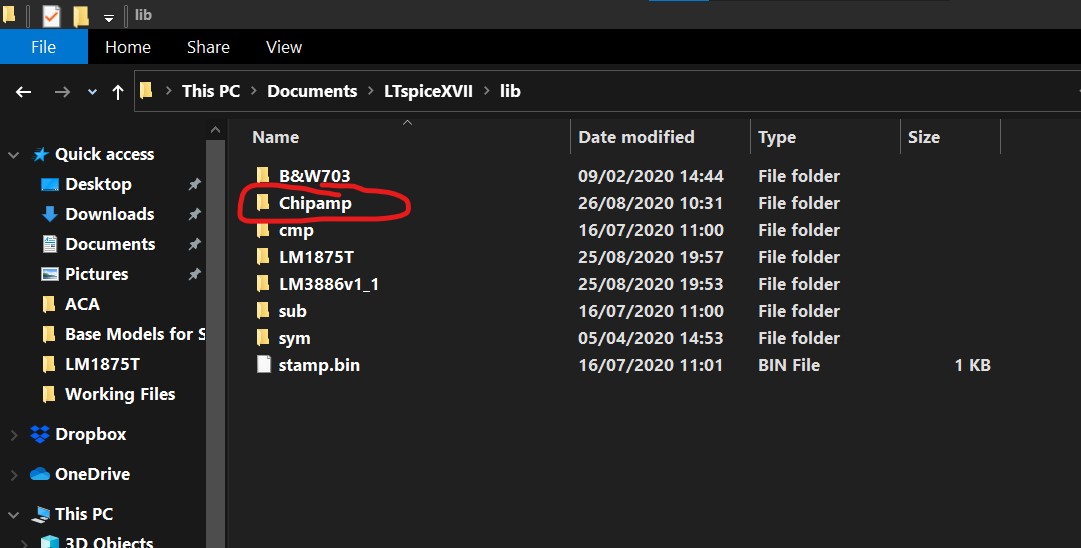The width and height of the screenshot is (1081, 548).
Task: Click the Chipamp folder name
Action: click(x=315, y=203)
